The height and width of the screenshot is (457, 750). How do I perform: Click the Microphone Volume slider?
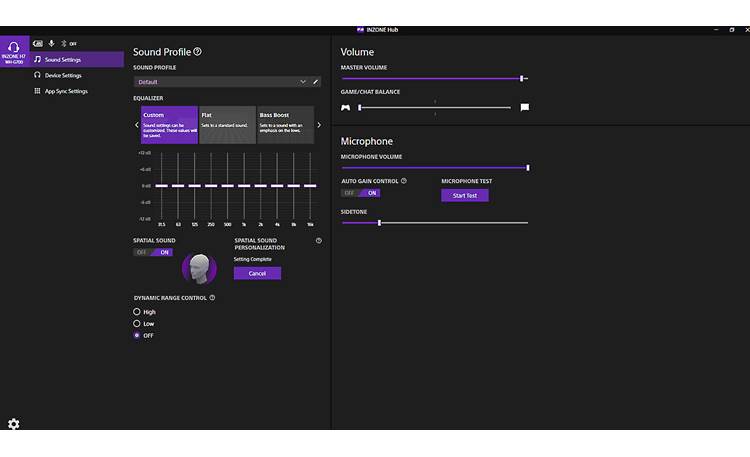[435, 168]
